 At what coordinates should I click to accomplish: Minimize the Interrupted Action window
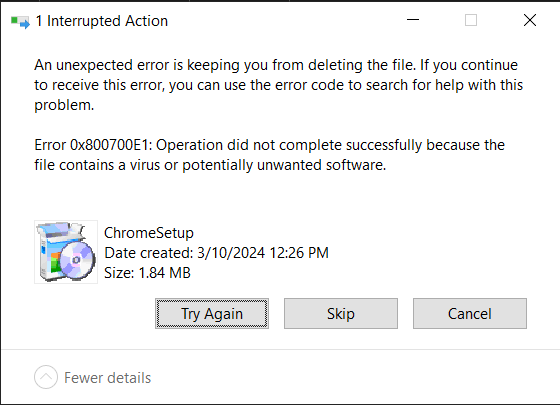click(x=413, y=20)
